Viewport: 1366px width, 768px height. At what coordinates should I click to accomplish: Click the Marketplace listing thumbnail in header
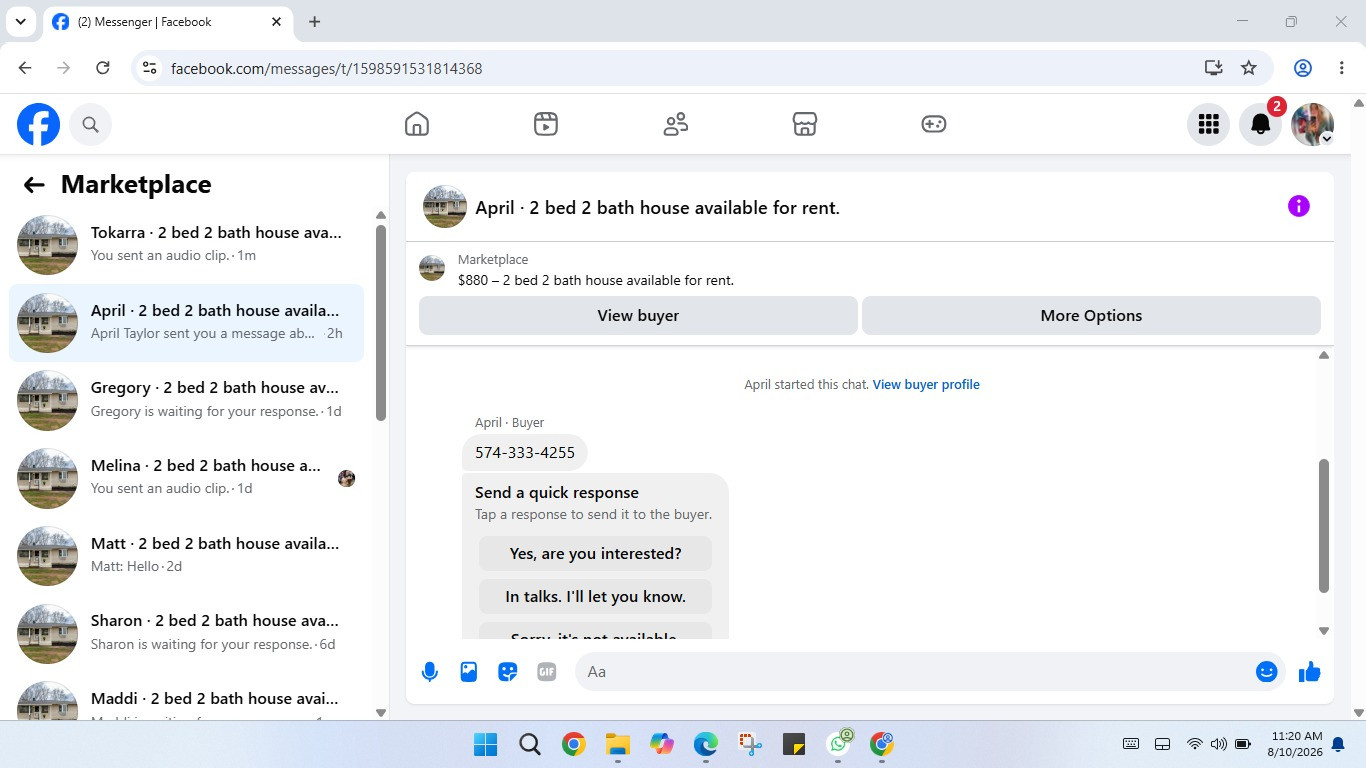pyautogui.click(x=432, y=268)
